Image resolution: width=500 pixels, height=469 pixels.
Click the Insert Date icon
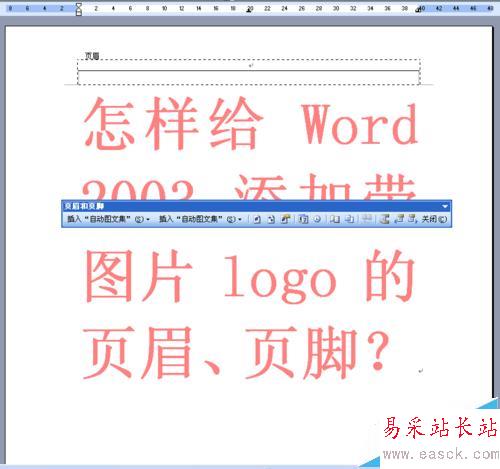(x=303, y=219)
